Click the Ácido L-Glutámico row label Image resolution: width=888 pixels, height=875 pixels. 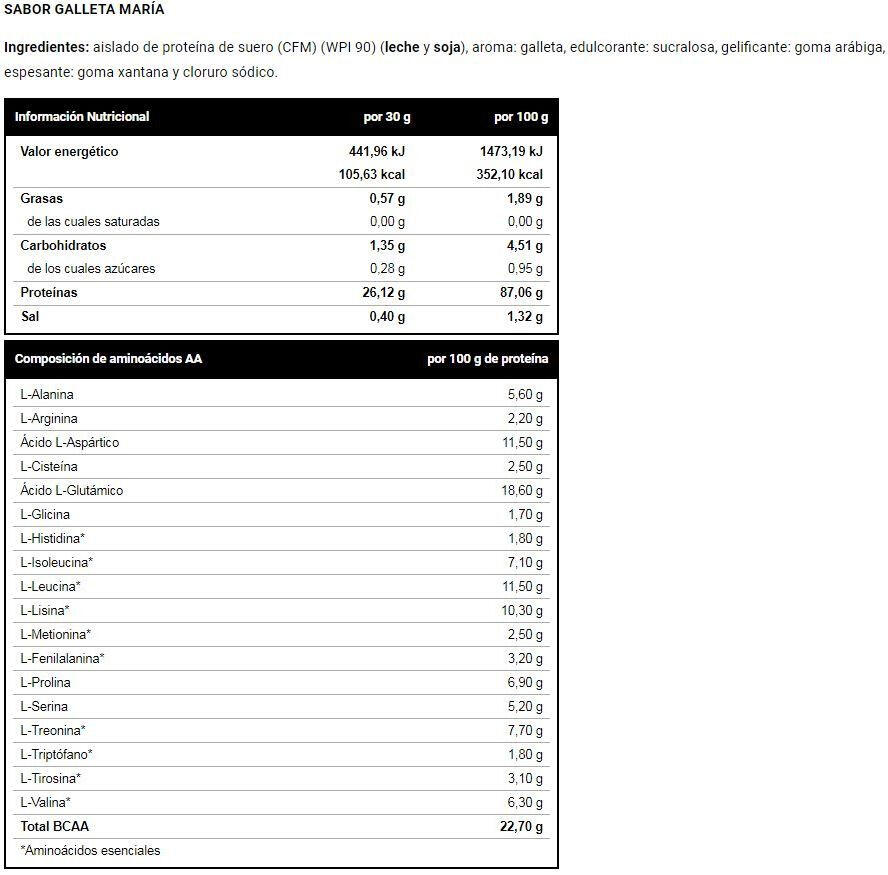click(71, 490)
